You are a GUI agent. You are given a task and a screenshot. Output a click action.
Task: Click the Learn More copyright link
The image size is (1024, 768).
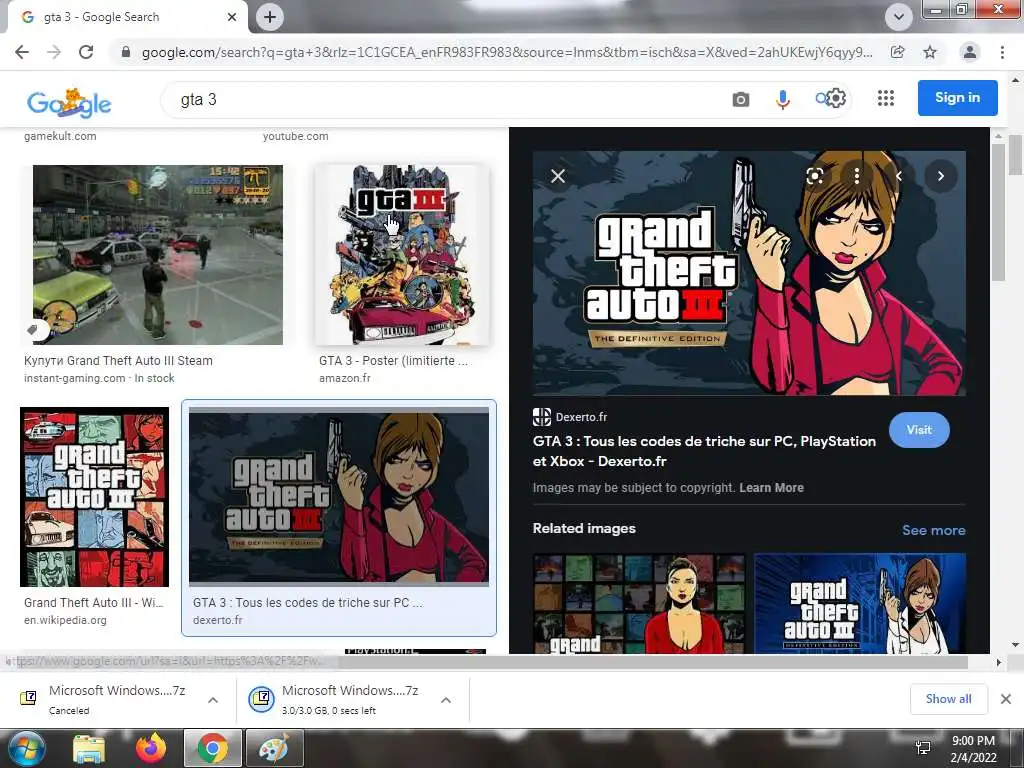click(771, 488)
